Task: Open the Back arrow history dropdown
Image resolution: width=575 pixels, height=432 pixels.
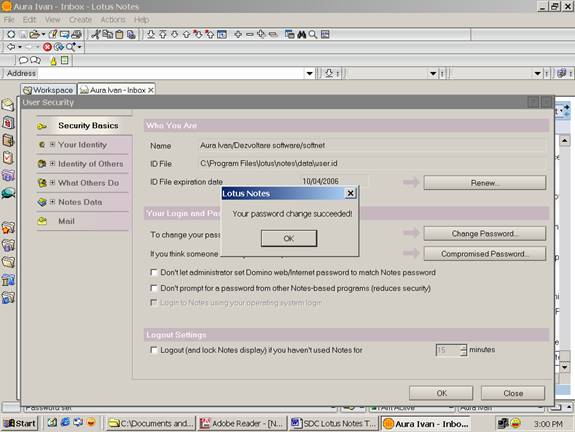Action: tap(20, 47)
